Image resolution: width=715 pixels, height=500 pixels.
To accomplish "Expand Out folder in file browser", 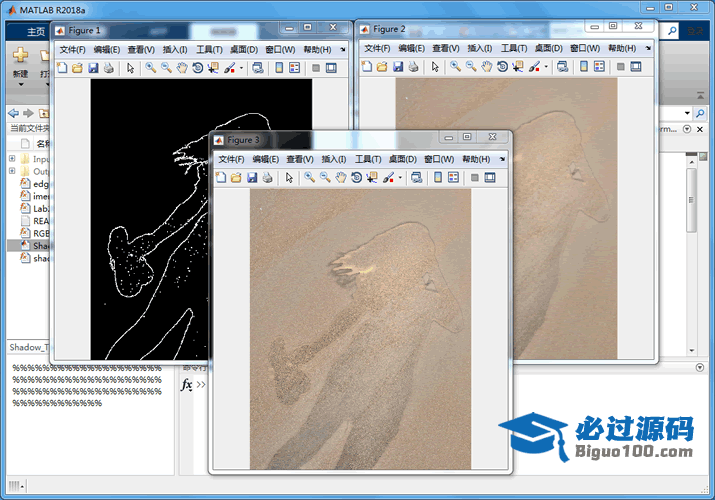I will point(12,171).
